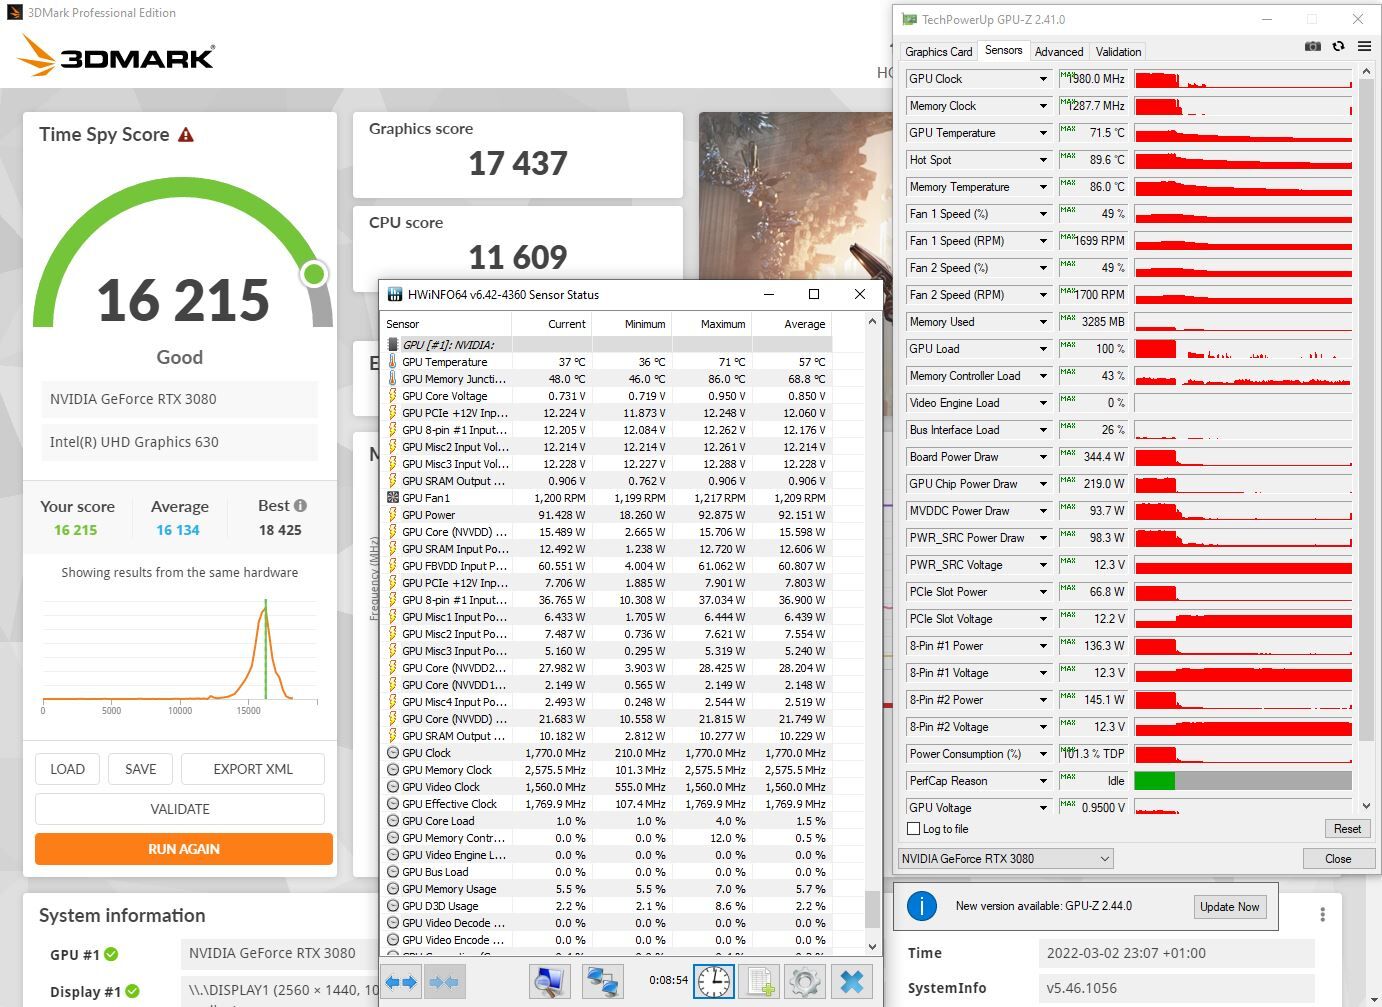Click bolt icon of GPU Power row

pos(393,514)
